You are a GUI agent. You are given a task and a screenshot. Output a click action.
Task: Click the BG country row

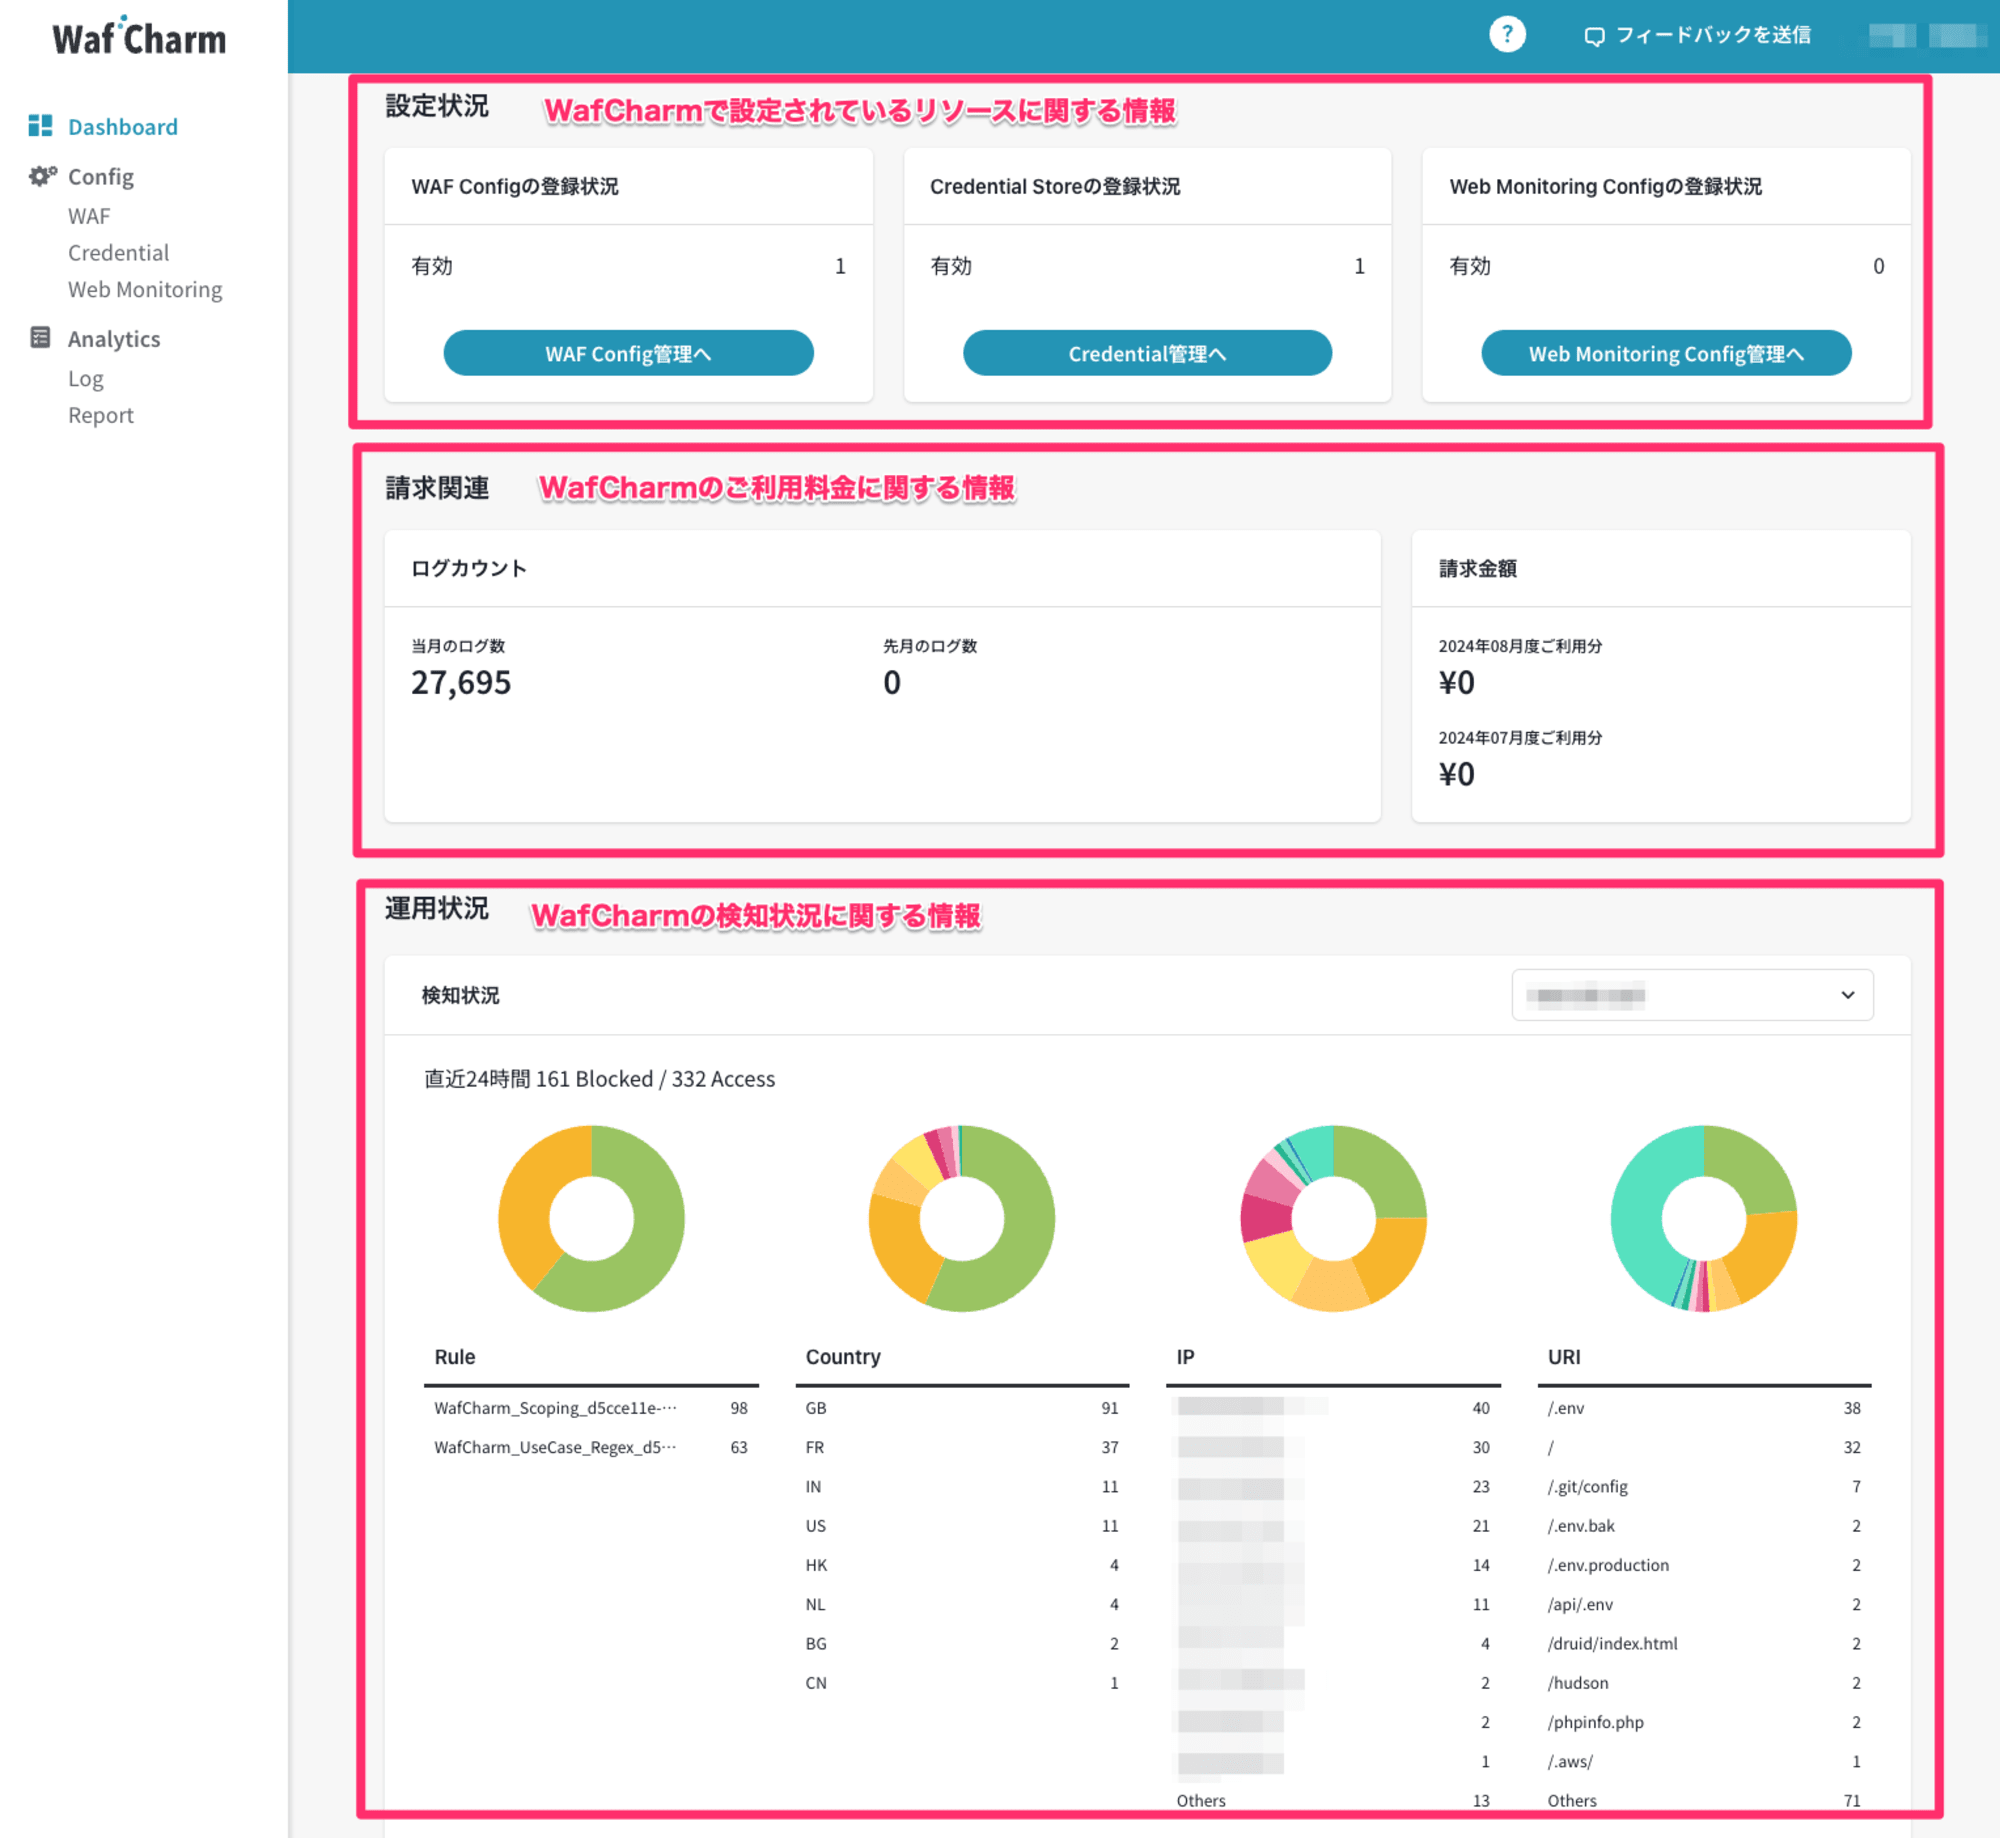click(x=962, y=1644)
